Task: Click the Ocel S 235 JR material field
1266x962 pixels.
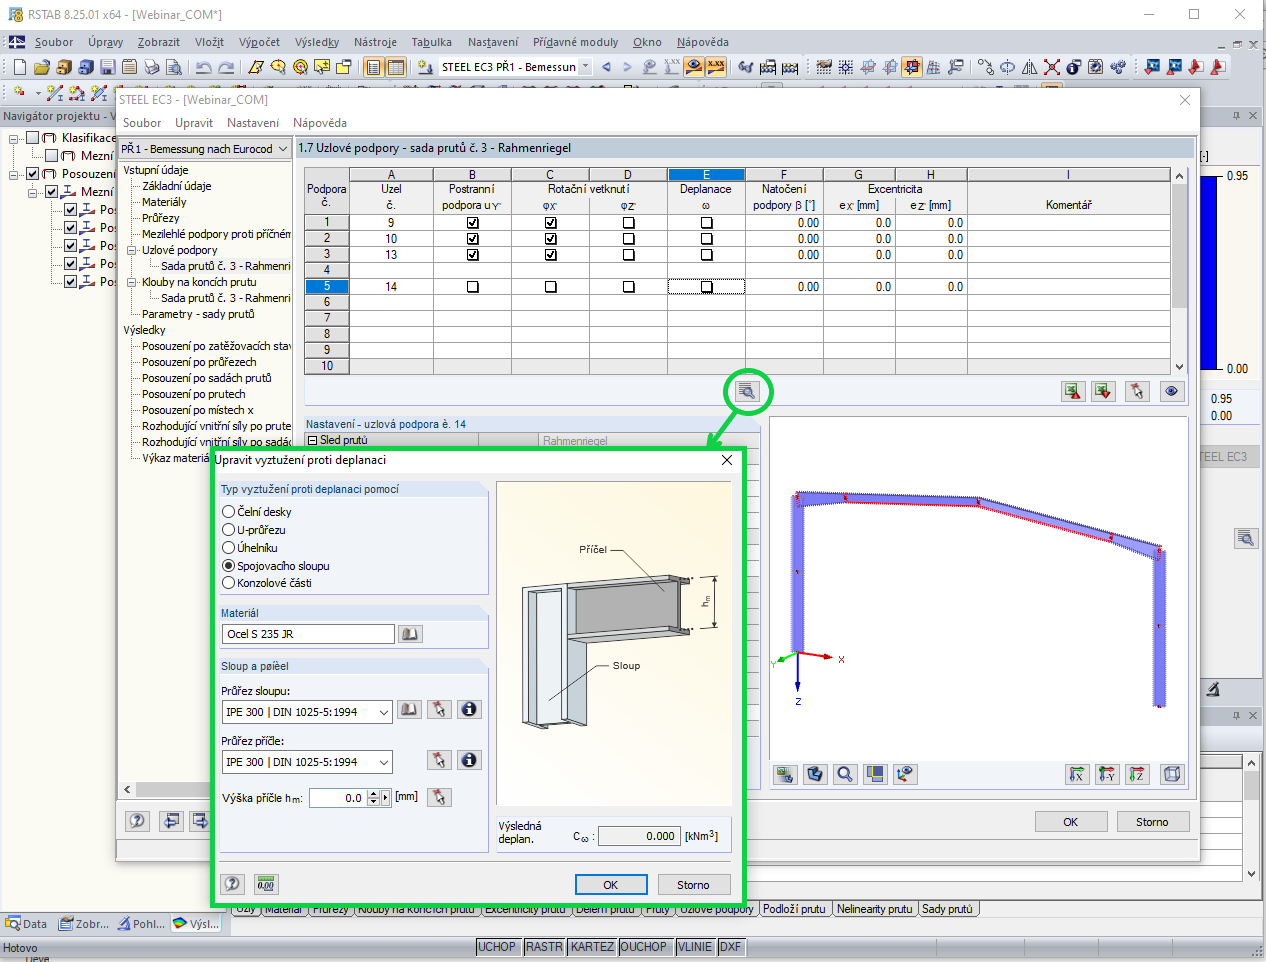Action: pyautogui.click(x=308, y=634)
